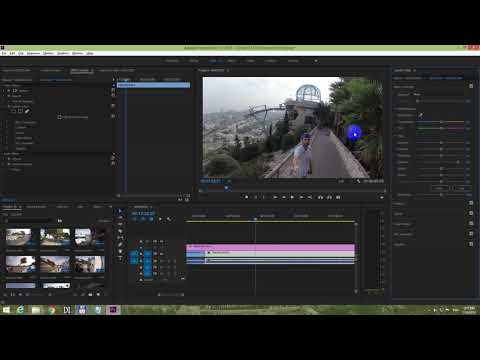Expand the Volume audio effect
Image resolution: width=480 pixels, height=360 pixels.
pyautogui.click(x=4, y=159)
